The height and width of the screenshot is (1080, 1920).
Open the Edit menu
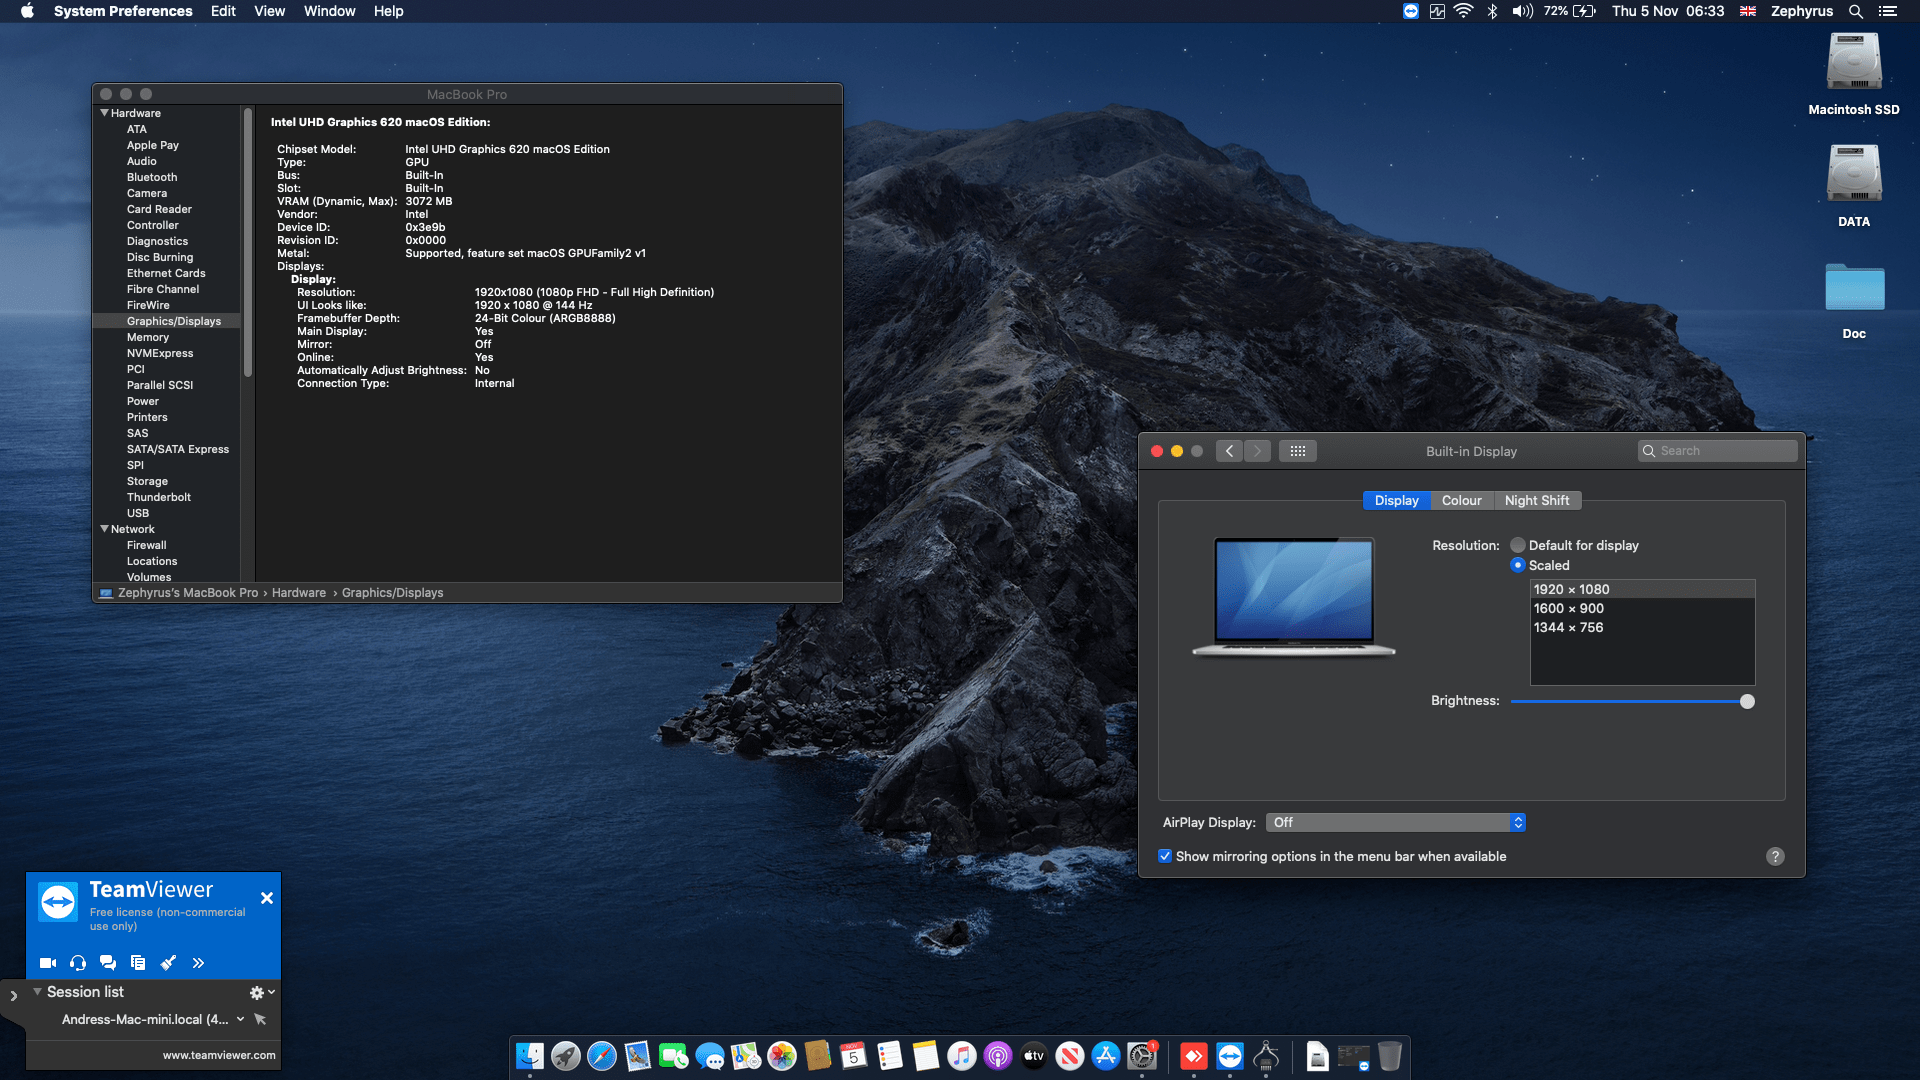(223, 11)
